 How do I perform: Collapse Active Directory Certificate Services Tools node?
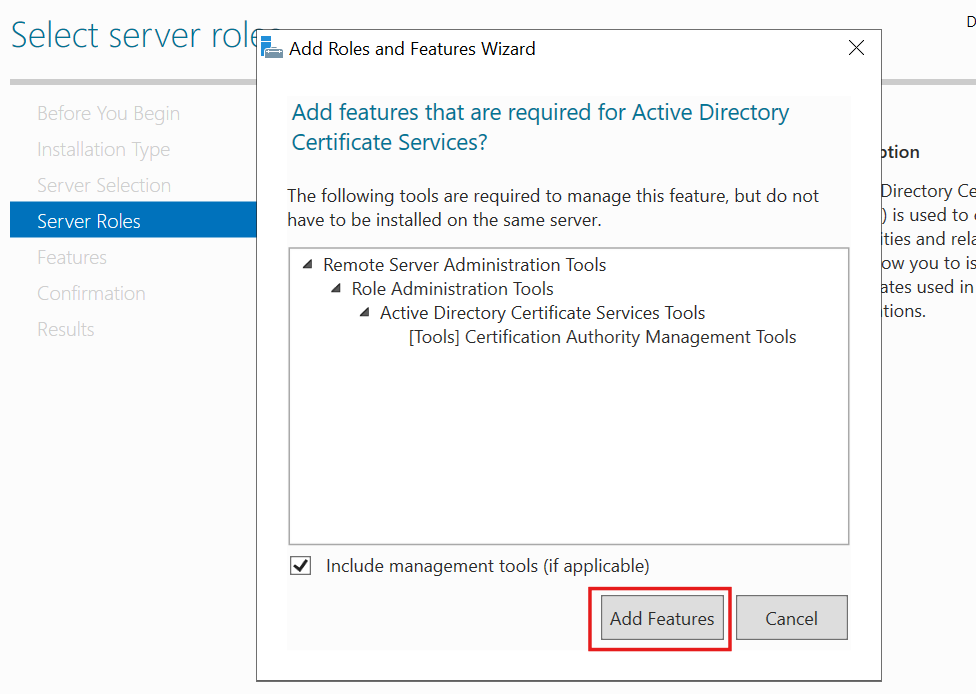[x=364, y=312]
